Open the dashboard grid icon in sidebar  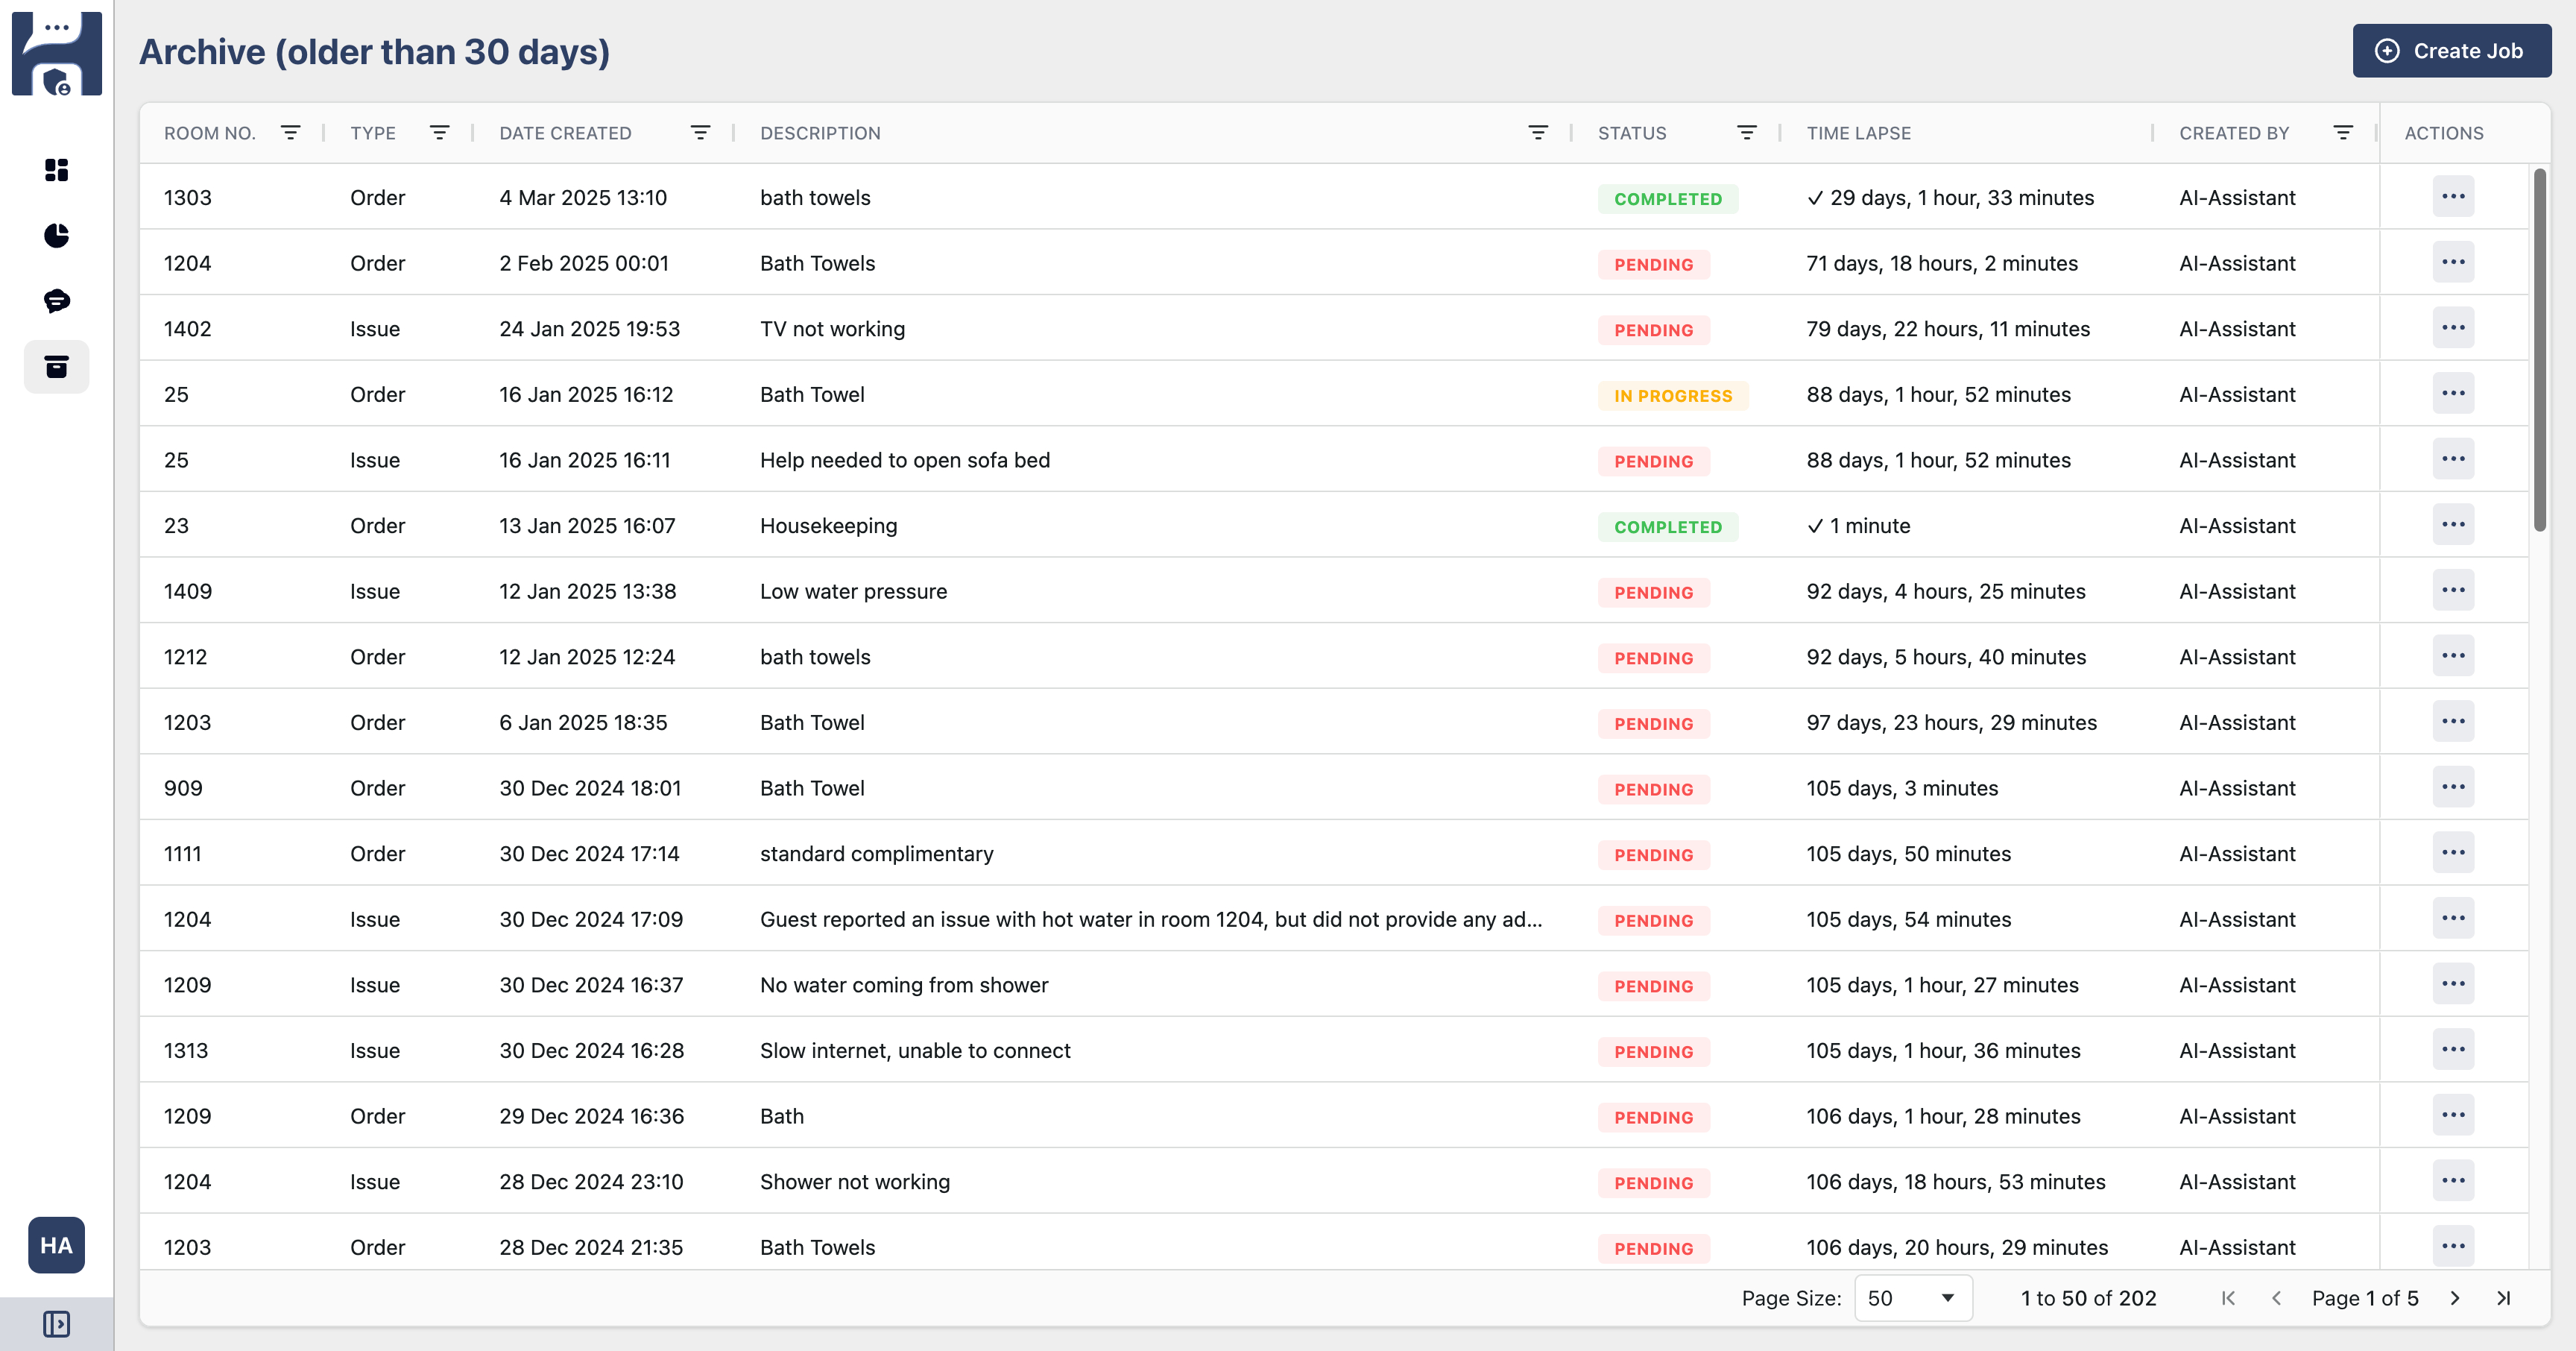(x=57, y=170)
